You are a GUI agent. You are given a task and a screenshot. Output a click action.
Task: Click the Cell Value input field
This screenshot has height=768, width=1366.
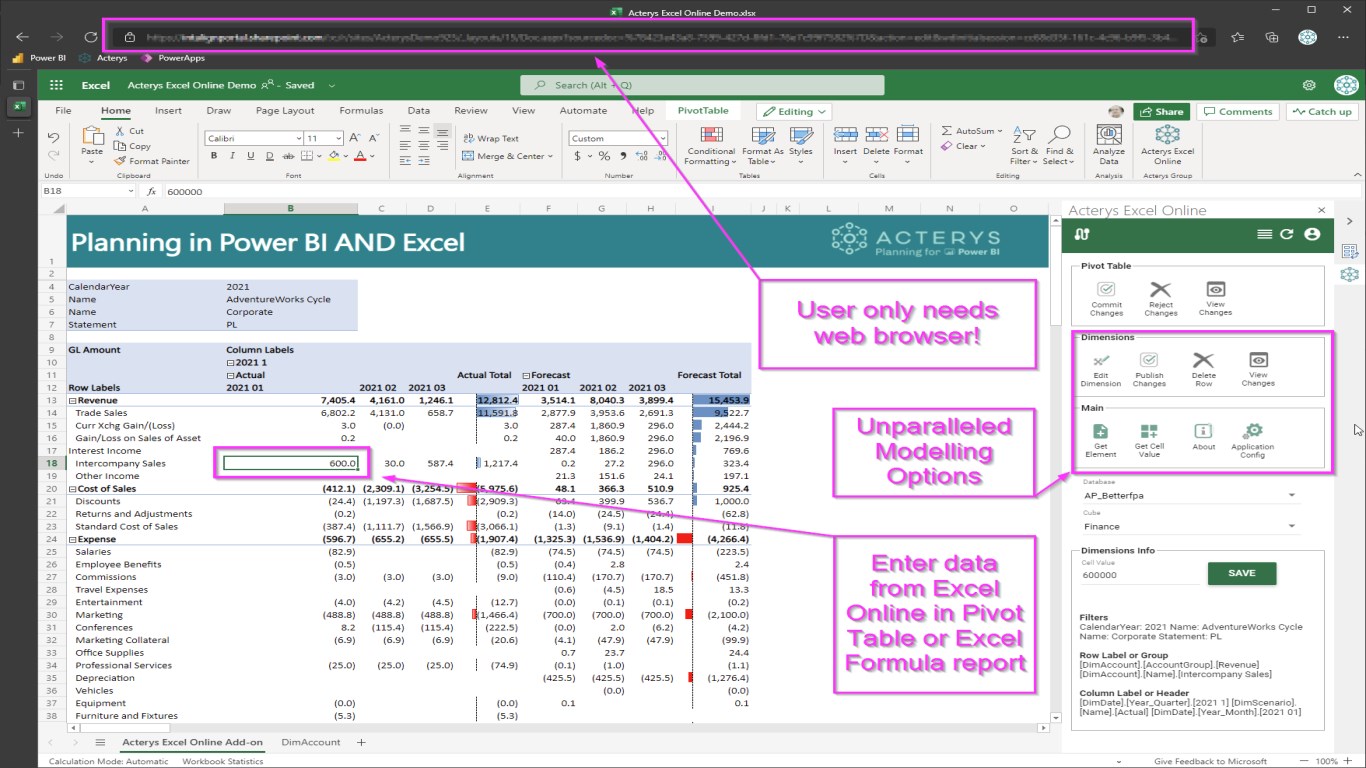tap(1140, 575)
